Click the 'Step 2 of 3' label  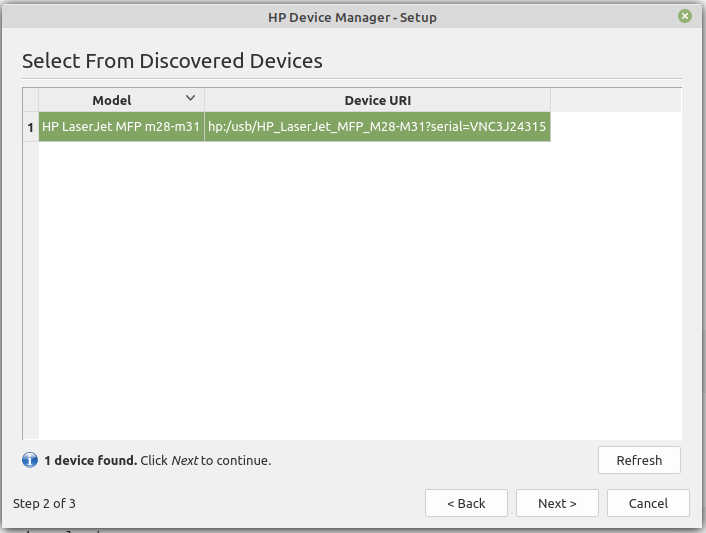click(44, 503)
